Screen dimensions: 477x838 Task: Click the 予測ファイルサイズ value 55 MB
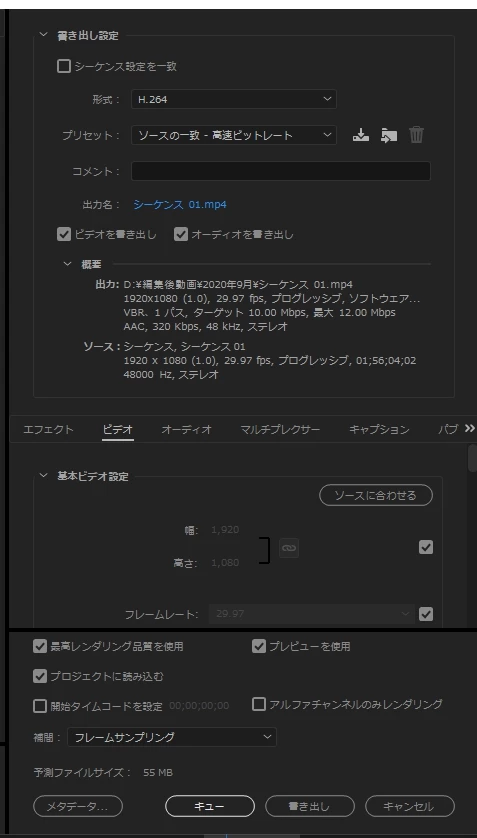158,772
